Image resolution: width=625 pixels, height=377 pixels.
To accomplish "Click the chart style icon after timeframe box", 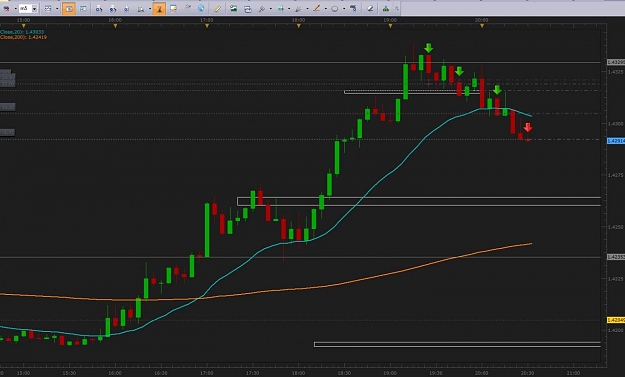I will pos(48,8).
